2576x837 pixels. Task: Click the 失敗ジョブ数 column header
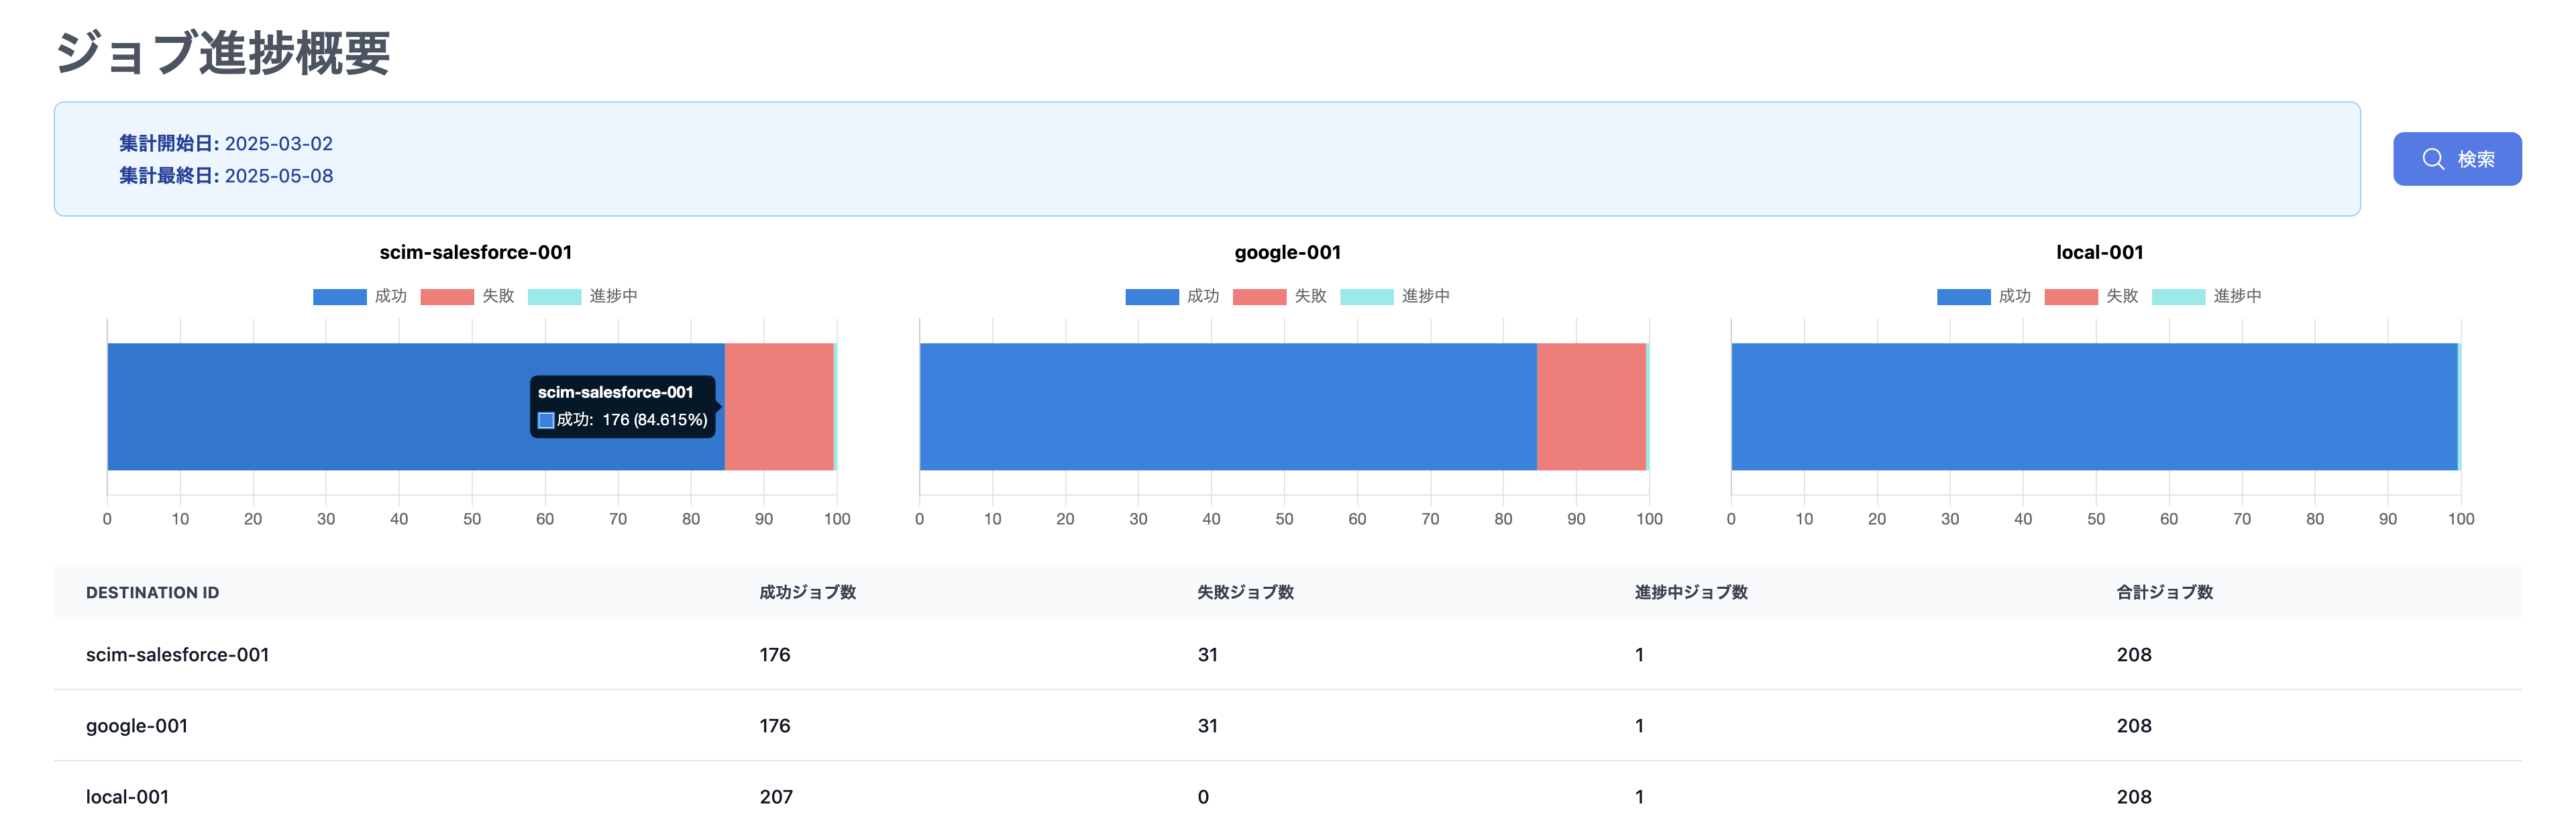1245,593
